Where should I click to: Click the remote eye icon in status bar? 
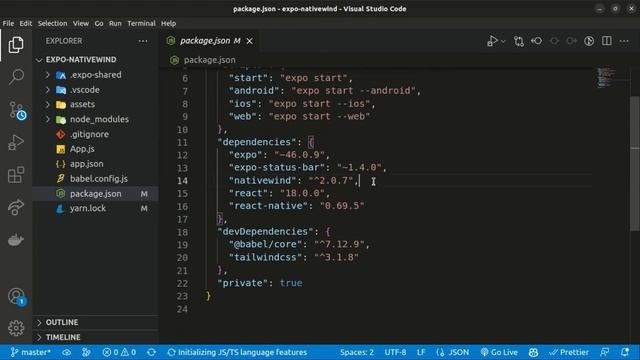click(x=67, y=352)
